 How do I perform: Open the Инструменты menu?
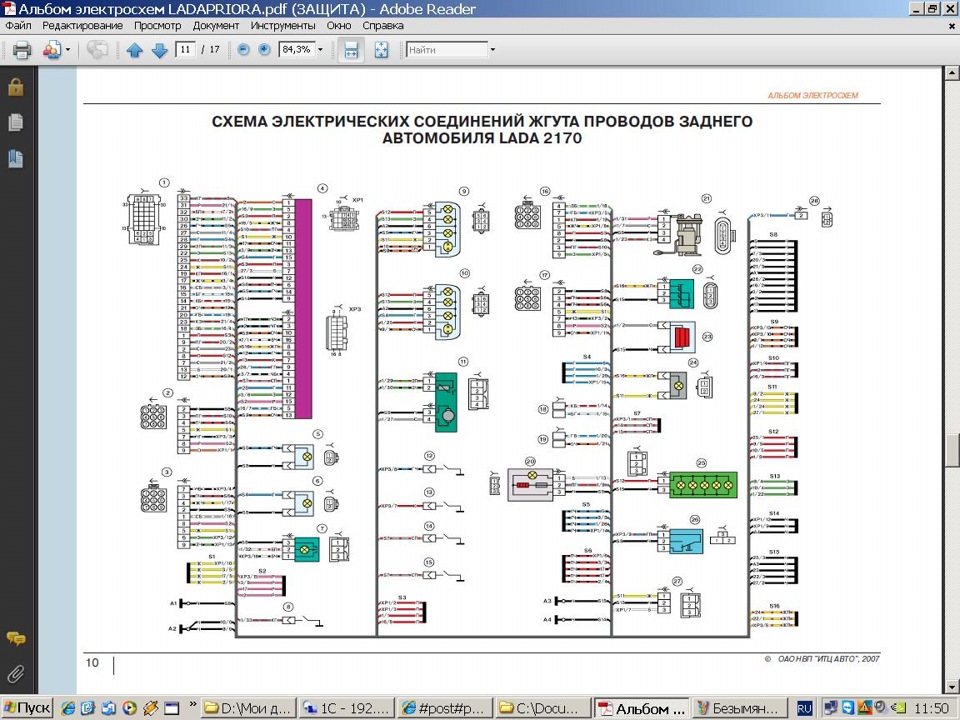tap(283, 26)
